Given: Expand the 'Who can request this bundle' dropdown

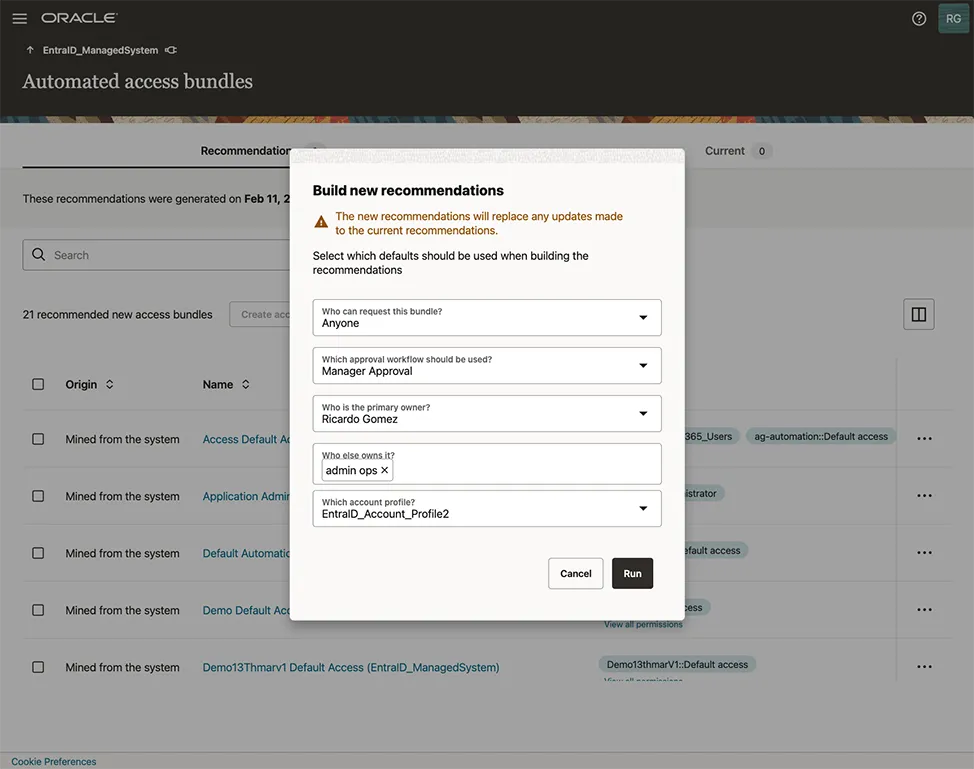Looking at the screenshot, I should [643, 318].
